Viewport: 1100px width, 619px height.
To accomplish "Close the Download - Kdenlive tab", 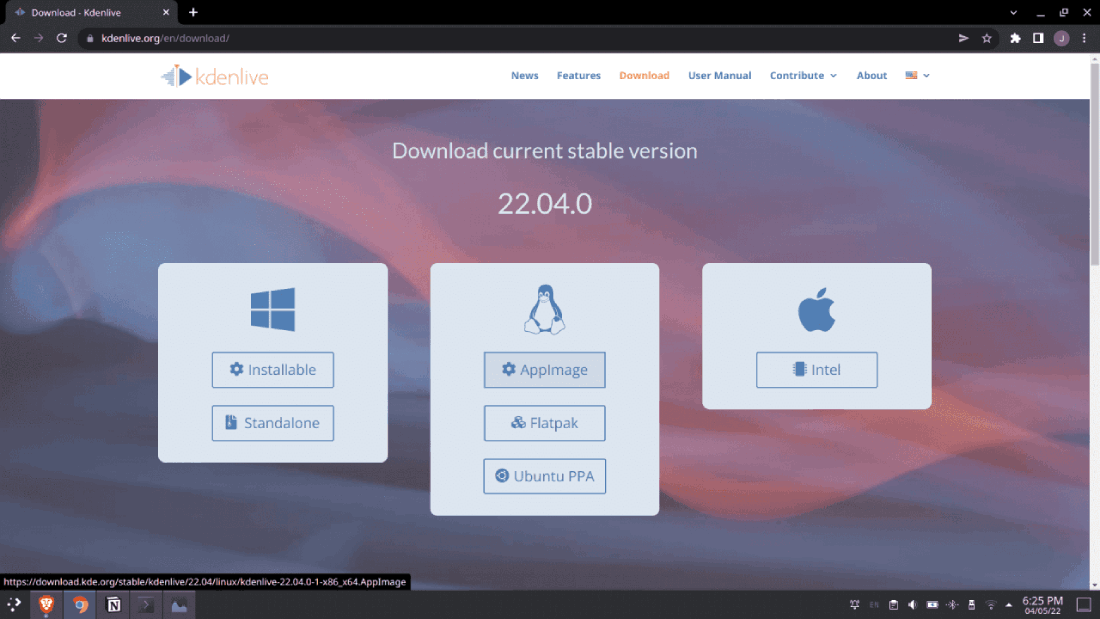I will tap(166, 12).
